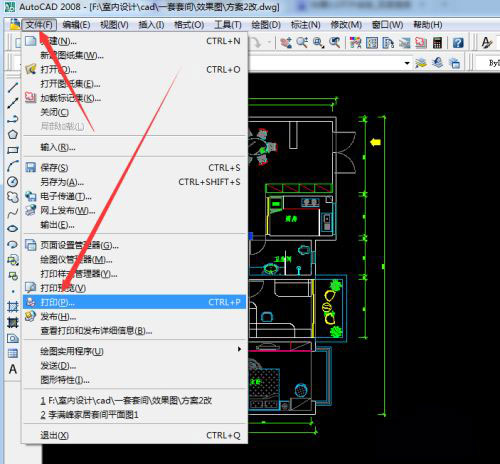Choose 电子传递(T)... menu entry
Viewport: 500px width, 464px height.
(x=135, y=196)
